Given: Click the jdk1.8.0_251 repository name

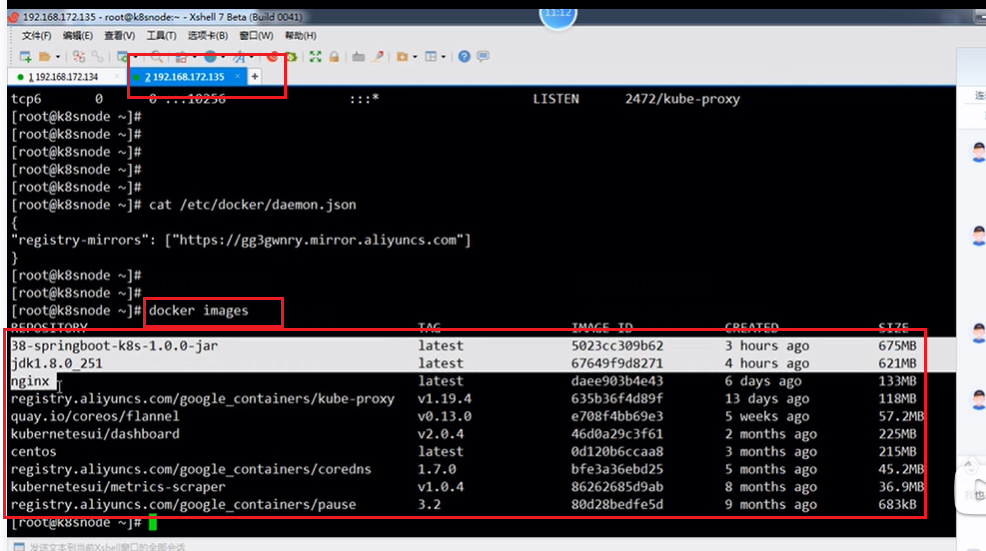Looking at the screenshot, I should (x=56, y=364).
